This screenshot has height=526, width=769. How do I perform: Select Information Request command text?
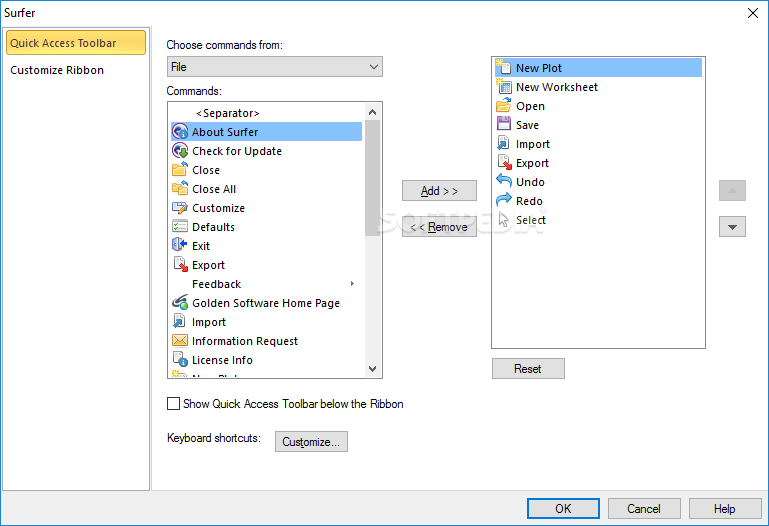pyautogui.click(x=245, y=341)
